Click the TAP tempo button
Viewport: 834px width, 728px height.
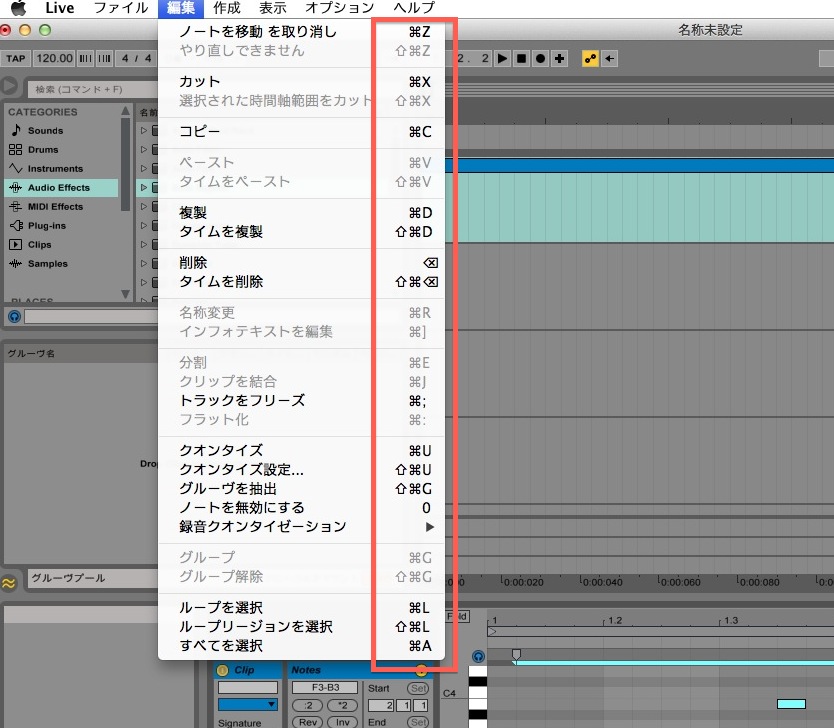point(16,58)
